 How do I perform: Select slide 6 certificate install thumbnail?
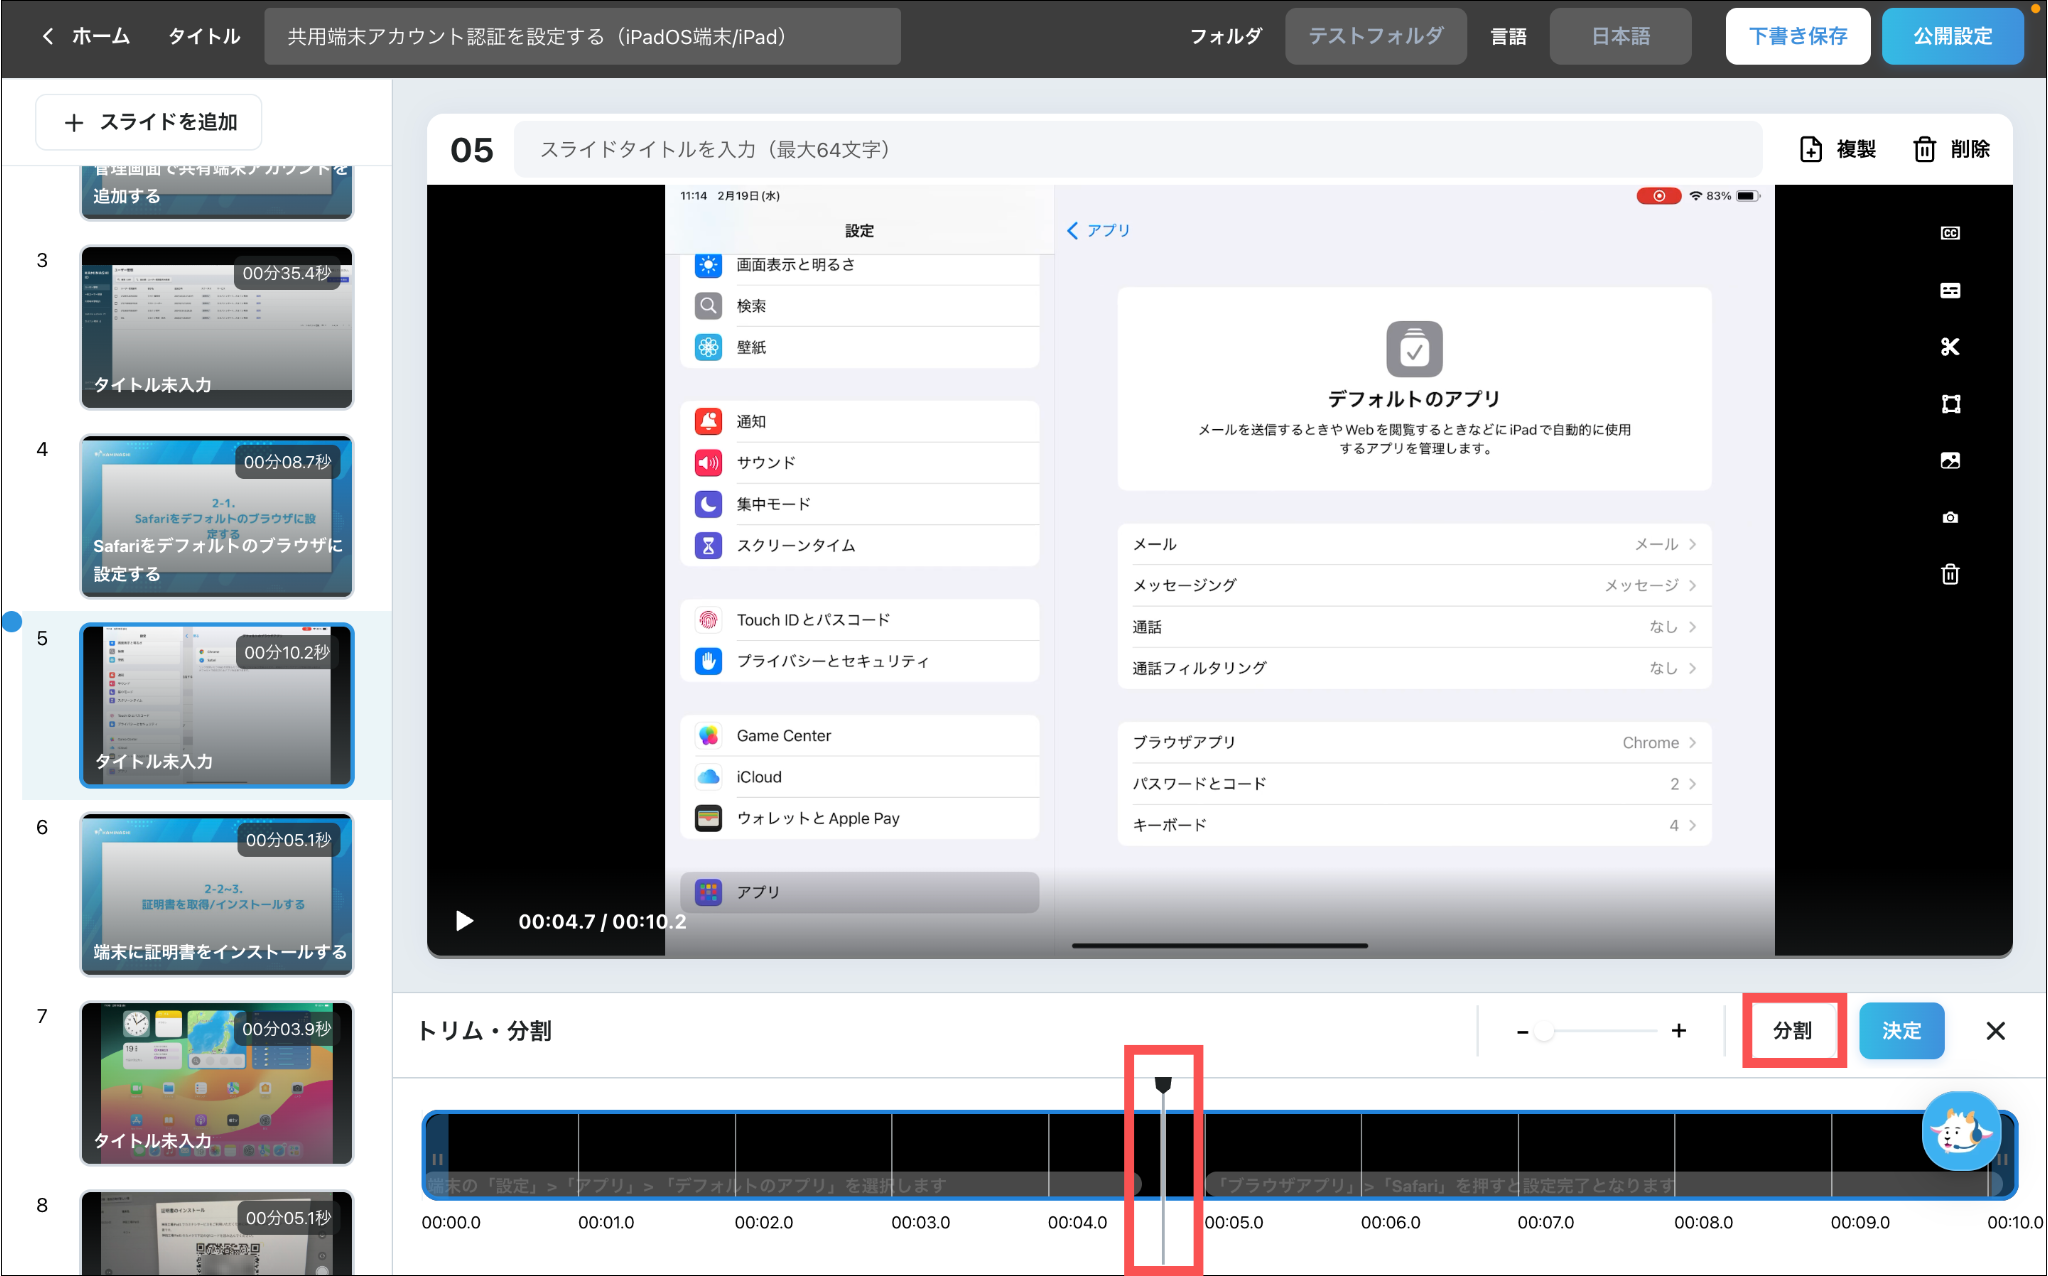pos(217,895)
